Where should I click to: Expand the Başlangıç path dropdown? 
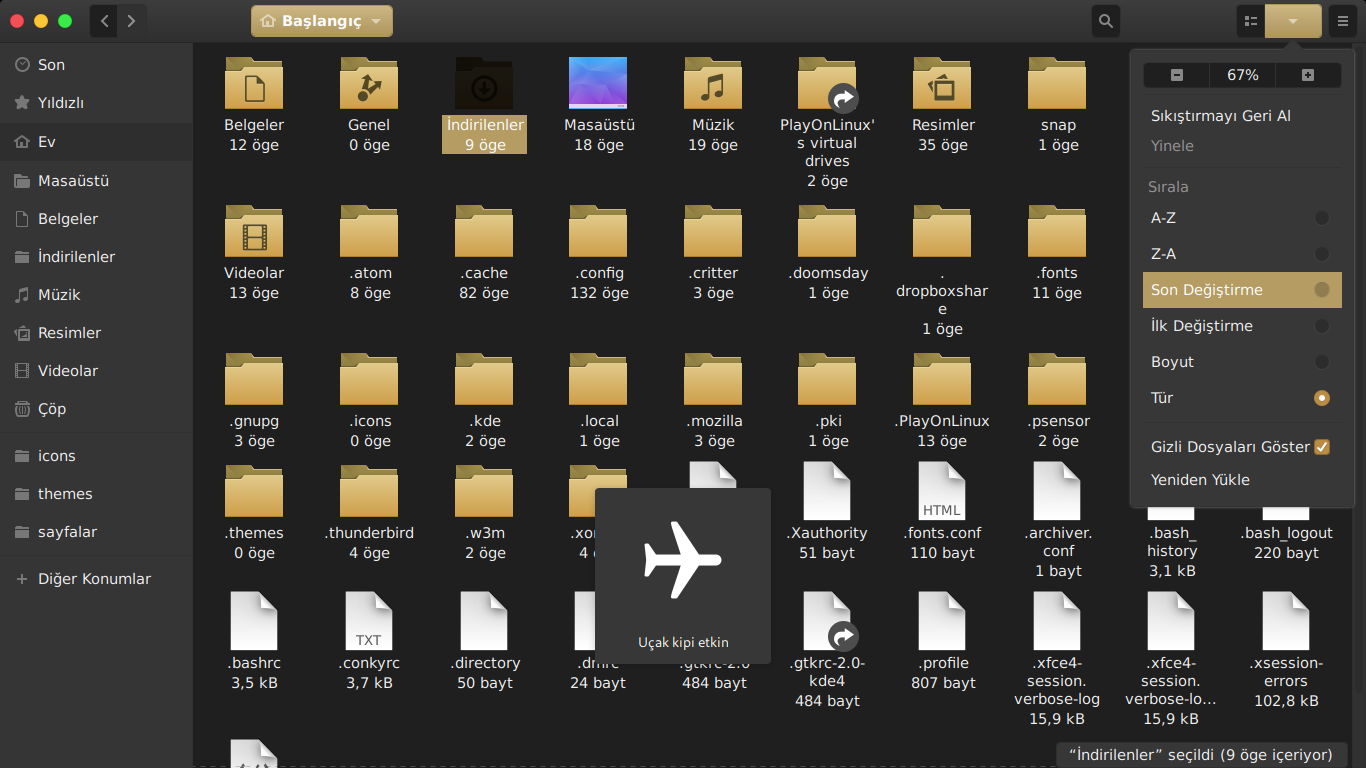click(x=321, y=21)
